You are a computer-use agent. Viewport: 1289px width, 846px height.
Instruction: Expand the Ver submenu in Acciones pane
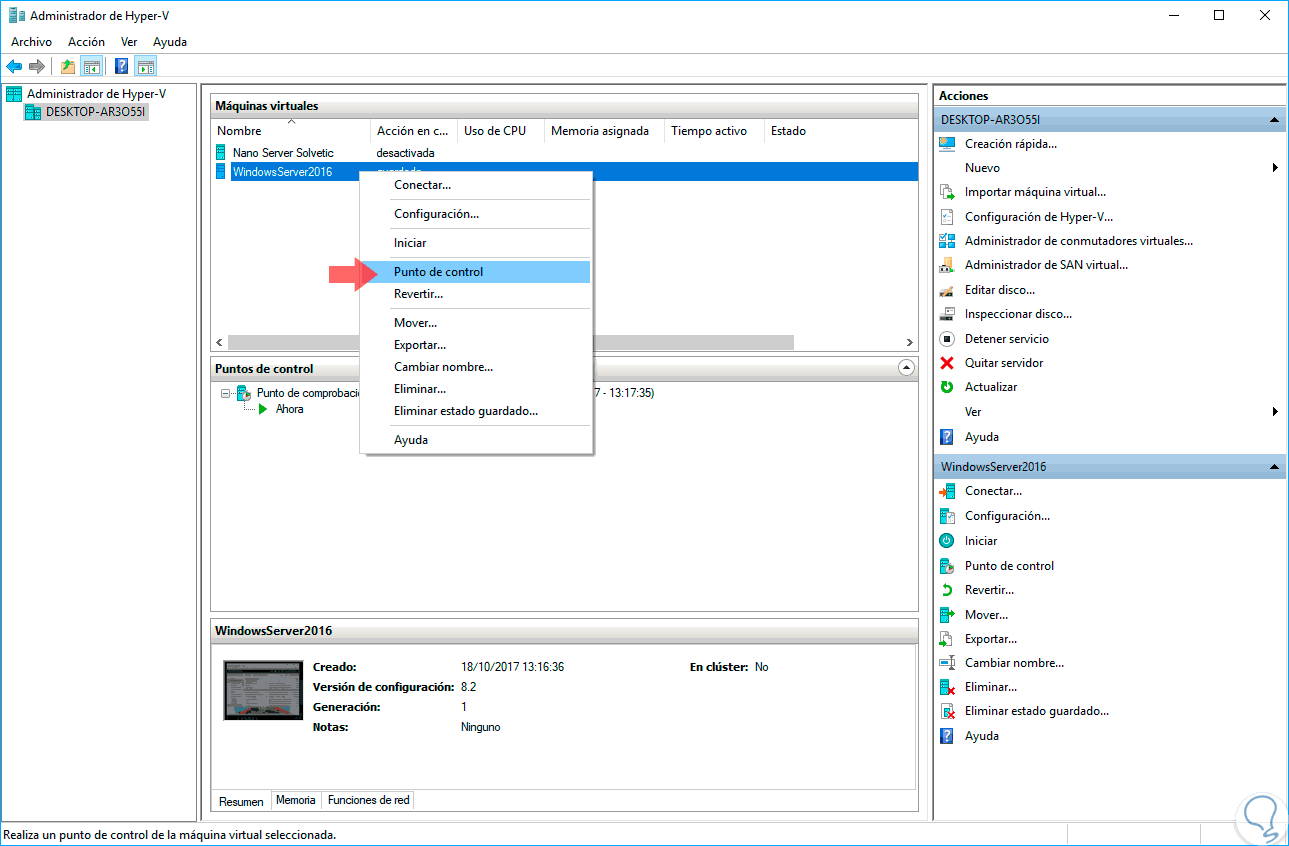1276,412
